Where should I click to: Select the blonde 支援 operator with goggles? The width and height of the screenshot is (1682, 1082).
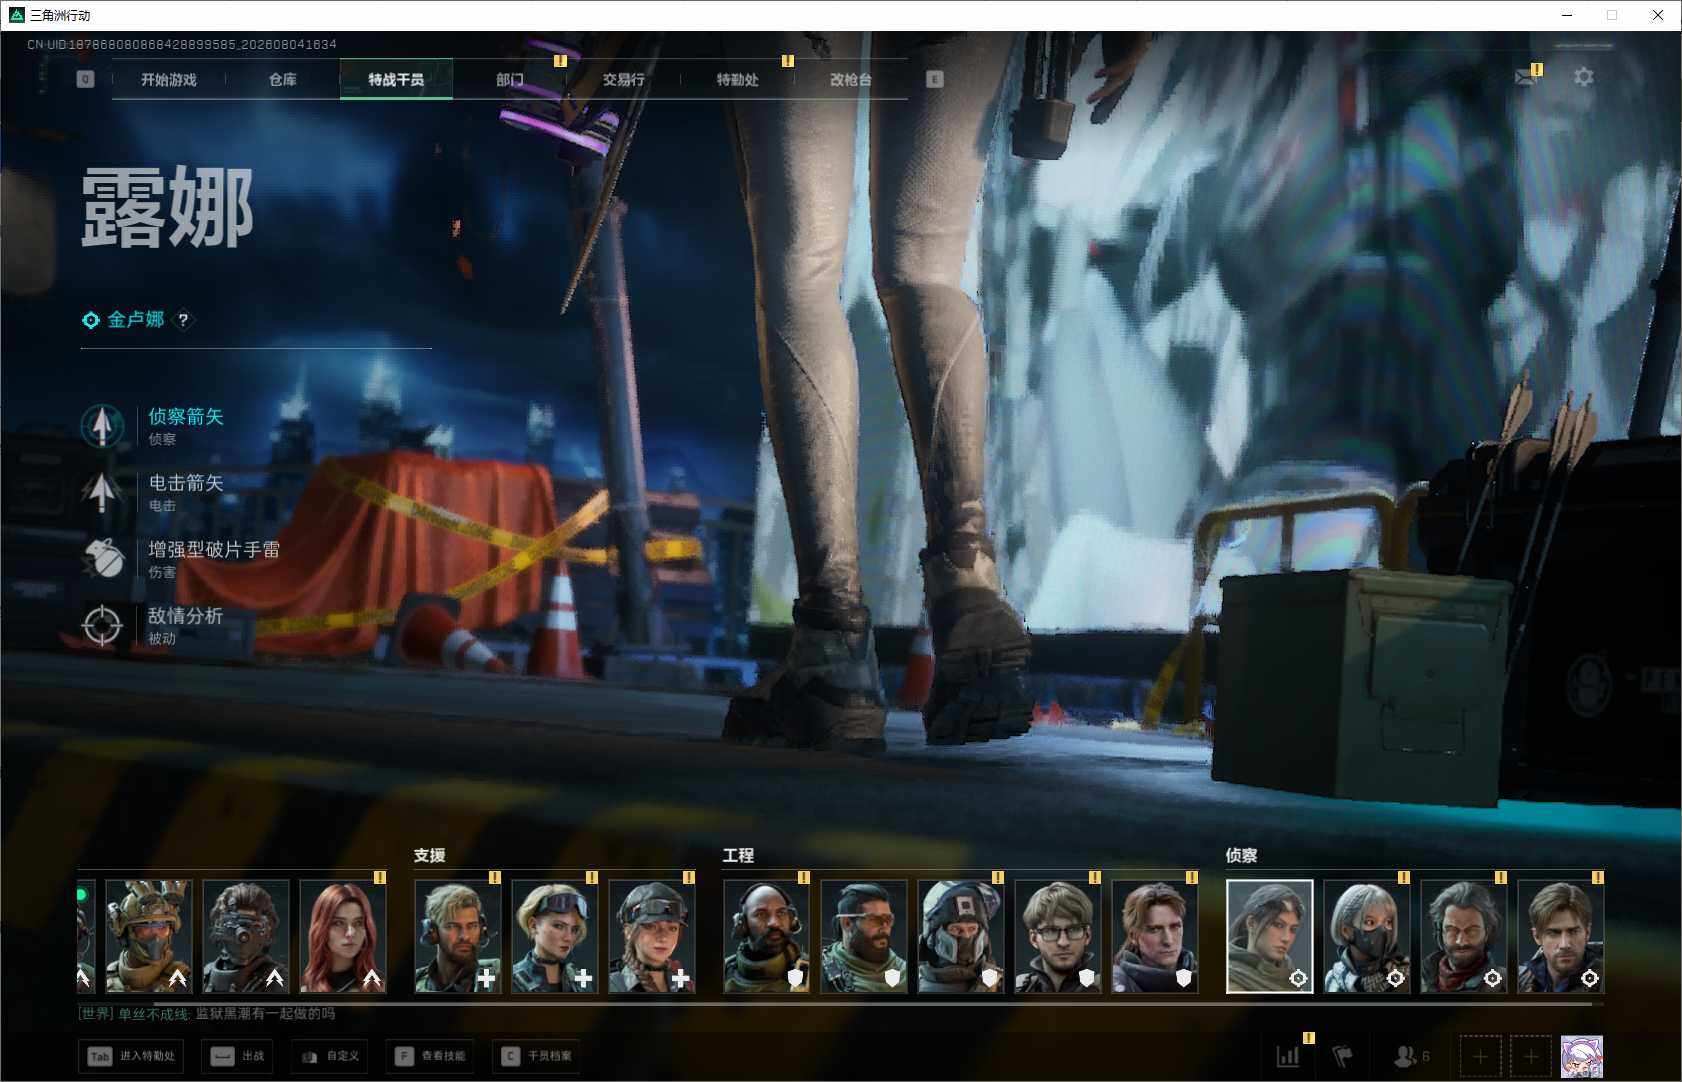tap(555, 936)
